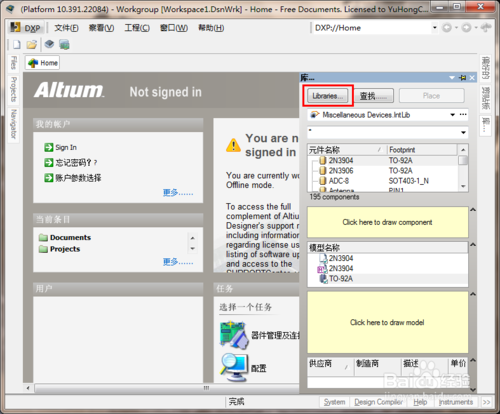Open the 窗口(W) menu

[174, 28]
